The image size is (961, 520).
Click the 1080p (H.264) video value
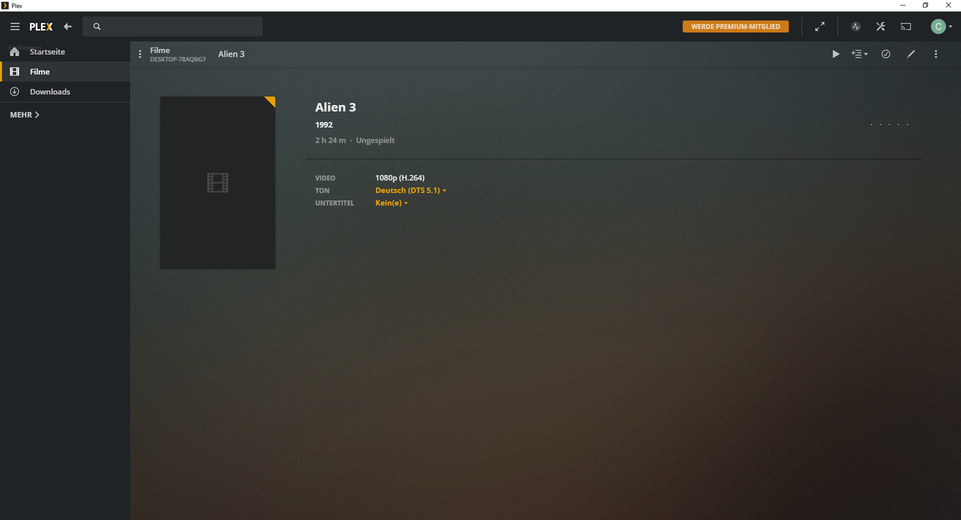[x=400, y=178]
